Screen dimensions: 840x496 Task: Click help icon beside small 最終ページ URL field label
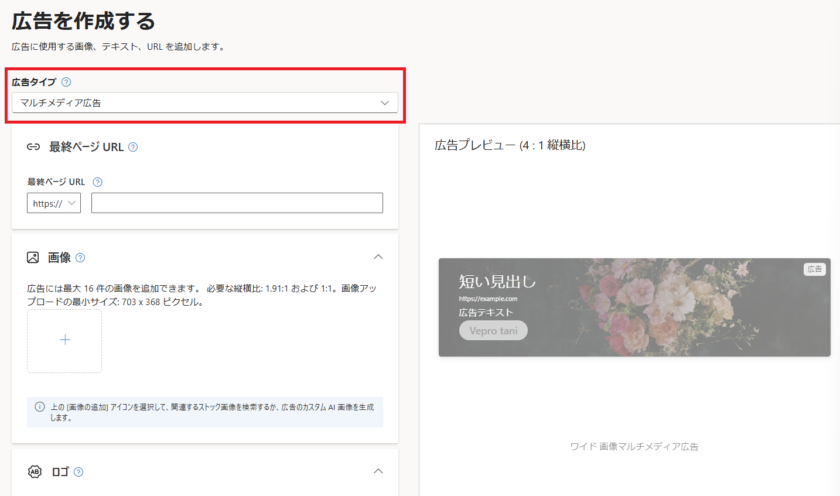pos(97,182)
